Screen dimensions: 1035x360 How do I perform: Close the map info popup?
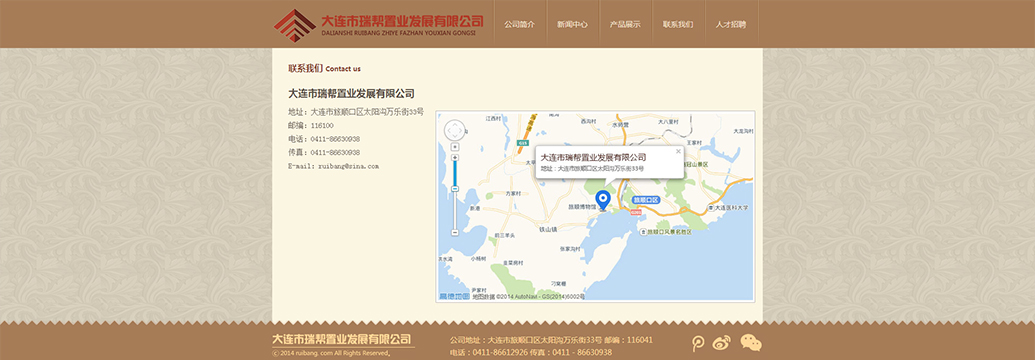(x=677, y=151)
